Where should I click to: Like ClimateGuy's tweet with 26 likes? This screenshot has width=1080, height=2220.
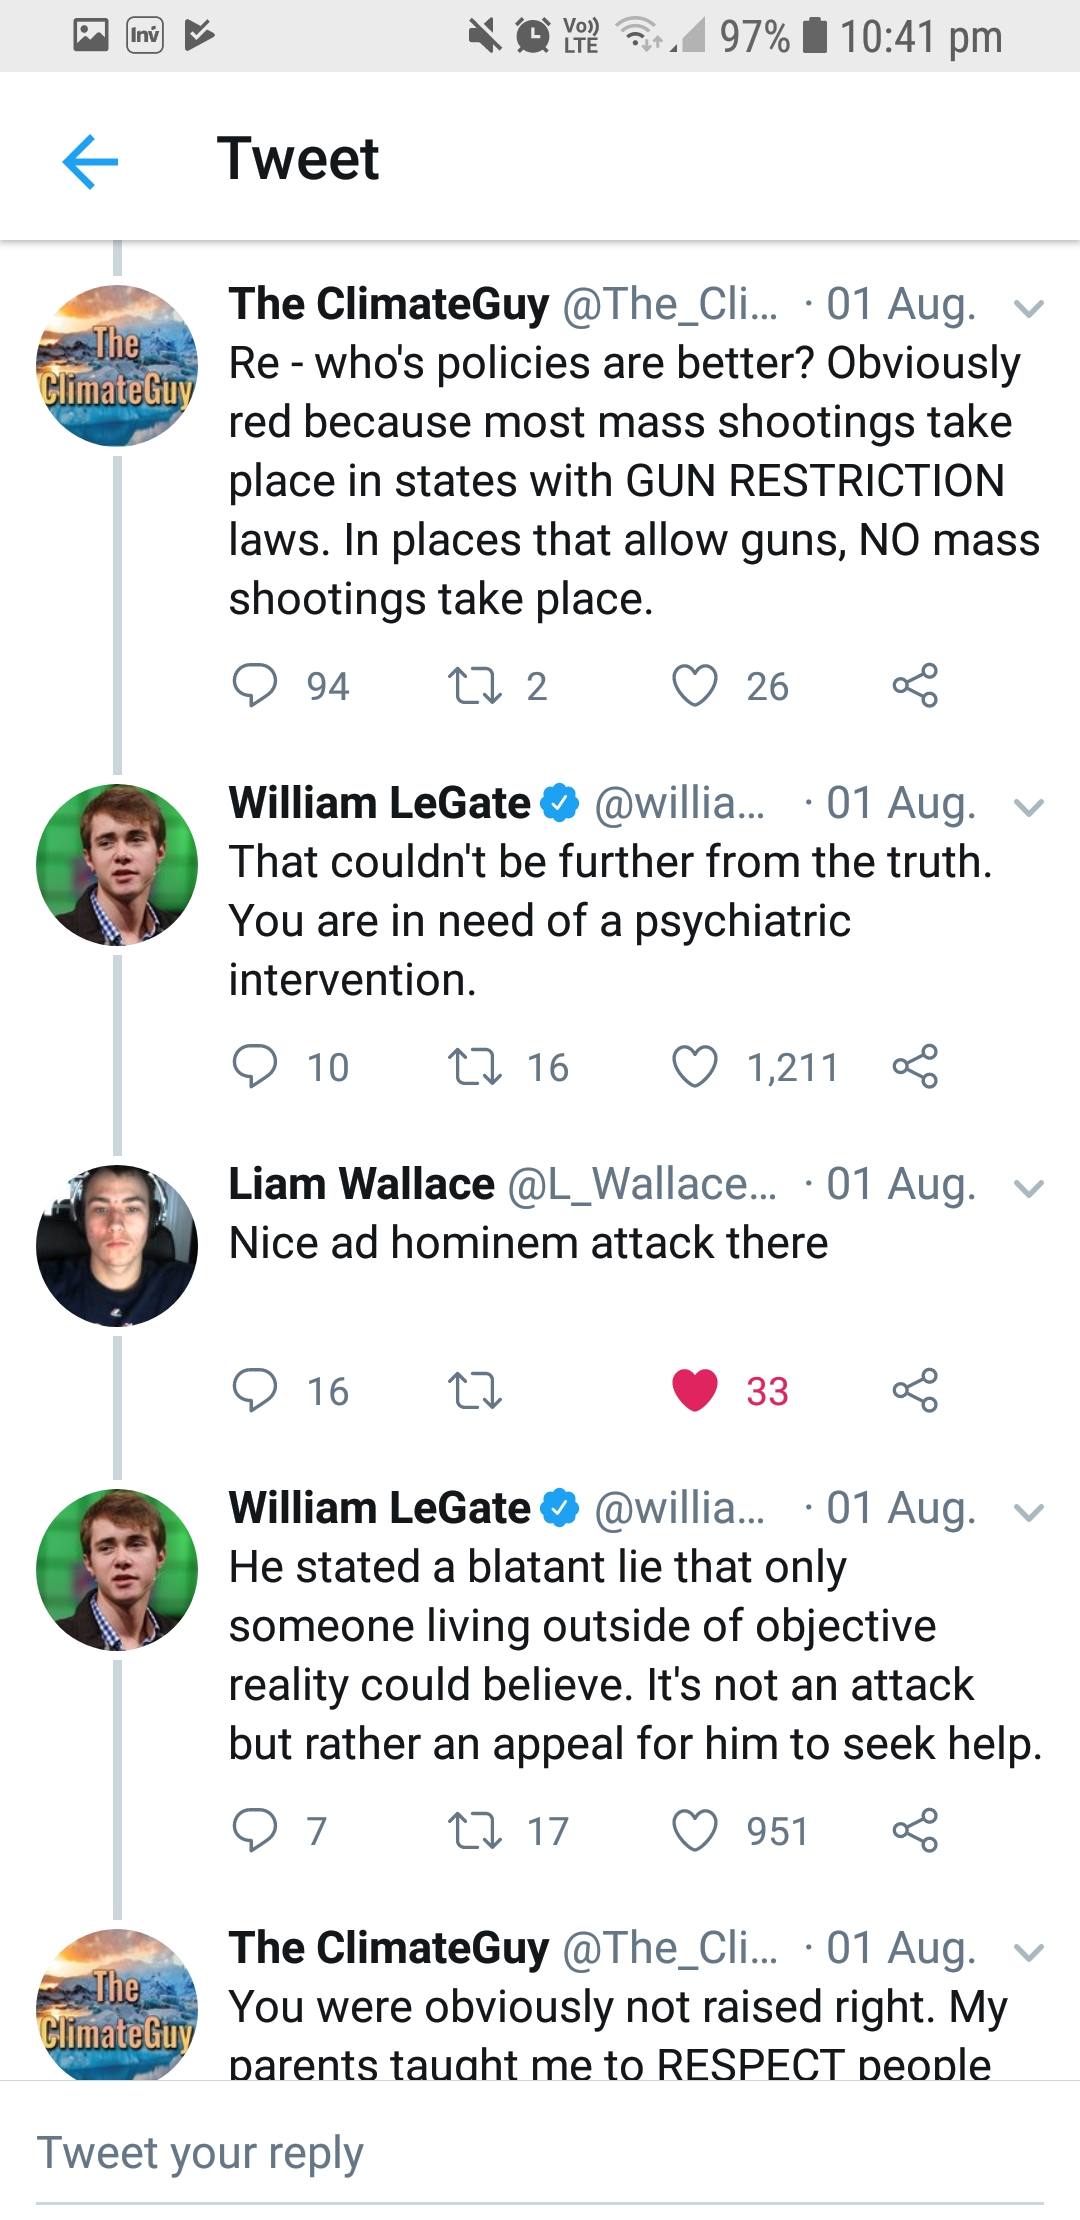(695, 686)
